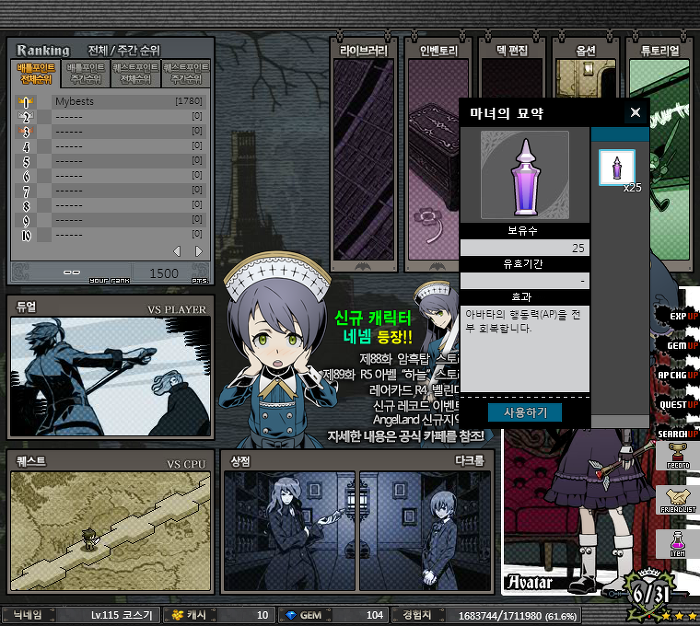Click the AP CHG UP boost badge

[677, 375]
